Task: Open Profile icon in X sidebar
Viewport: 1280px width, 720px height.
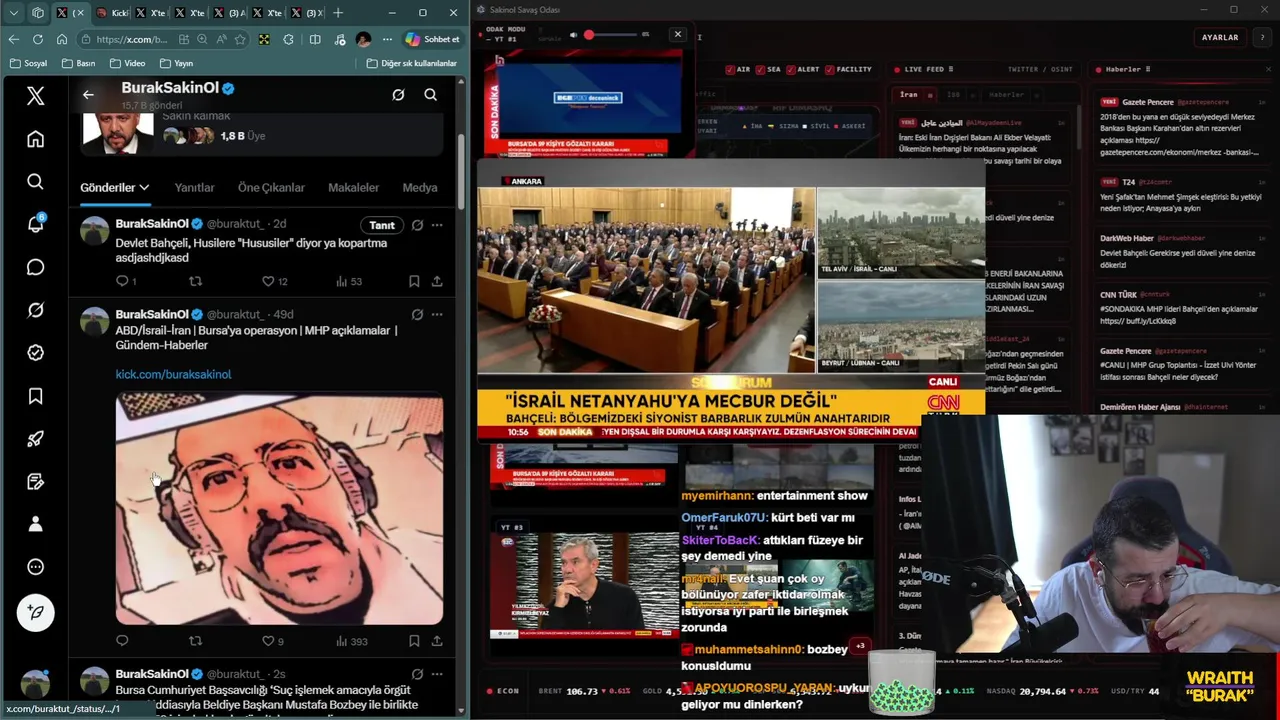Action: [x=35, y=524]
